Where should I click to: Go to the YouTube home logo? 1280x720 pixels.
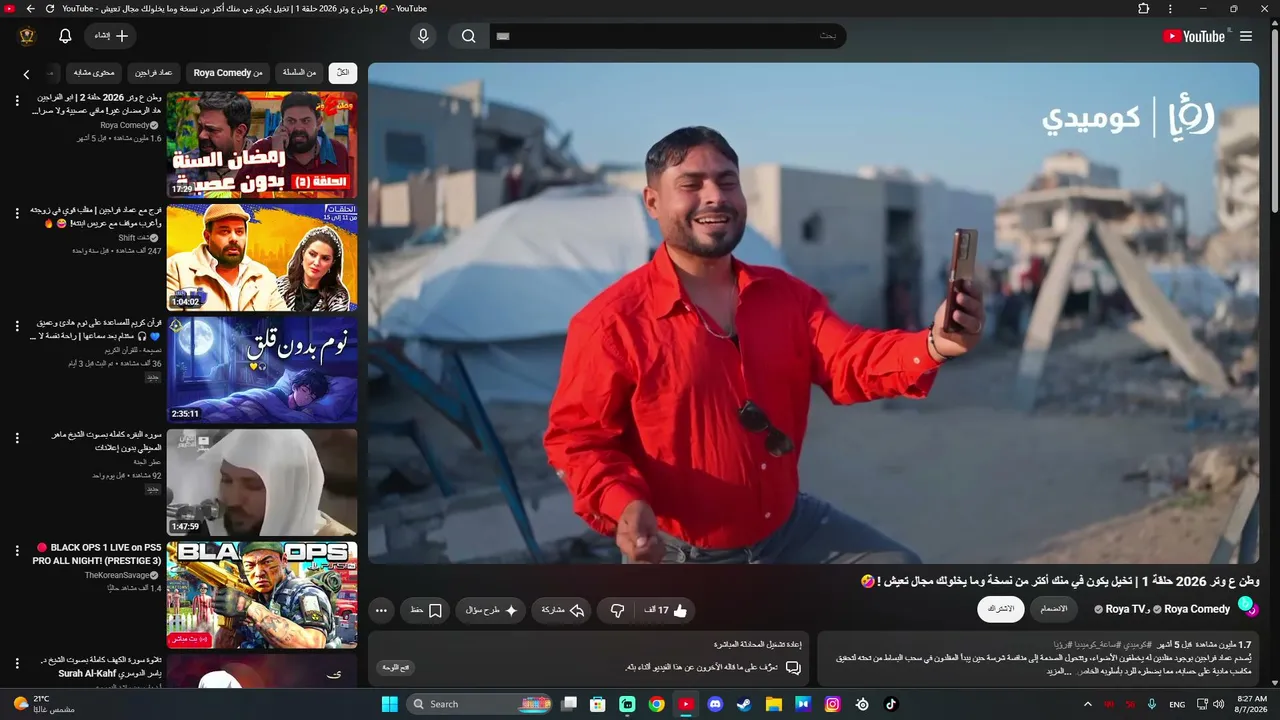pos(1194,36)
